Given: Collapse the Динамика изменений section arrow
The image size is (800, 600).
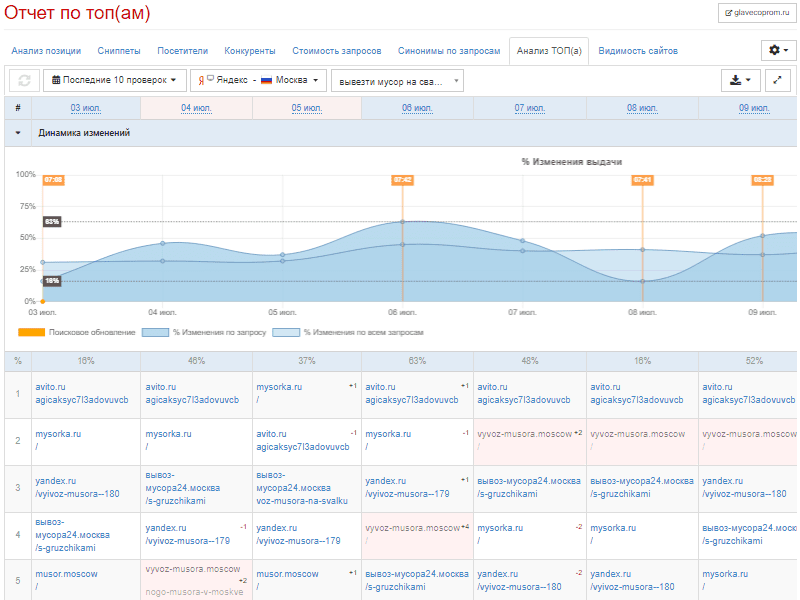Looking at the screenshot, I should pyautogui.click(x=18, y=133).
